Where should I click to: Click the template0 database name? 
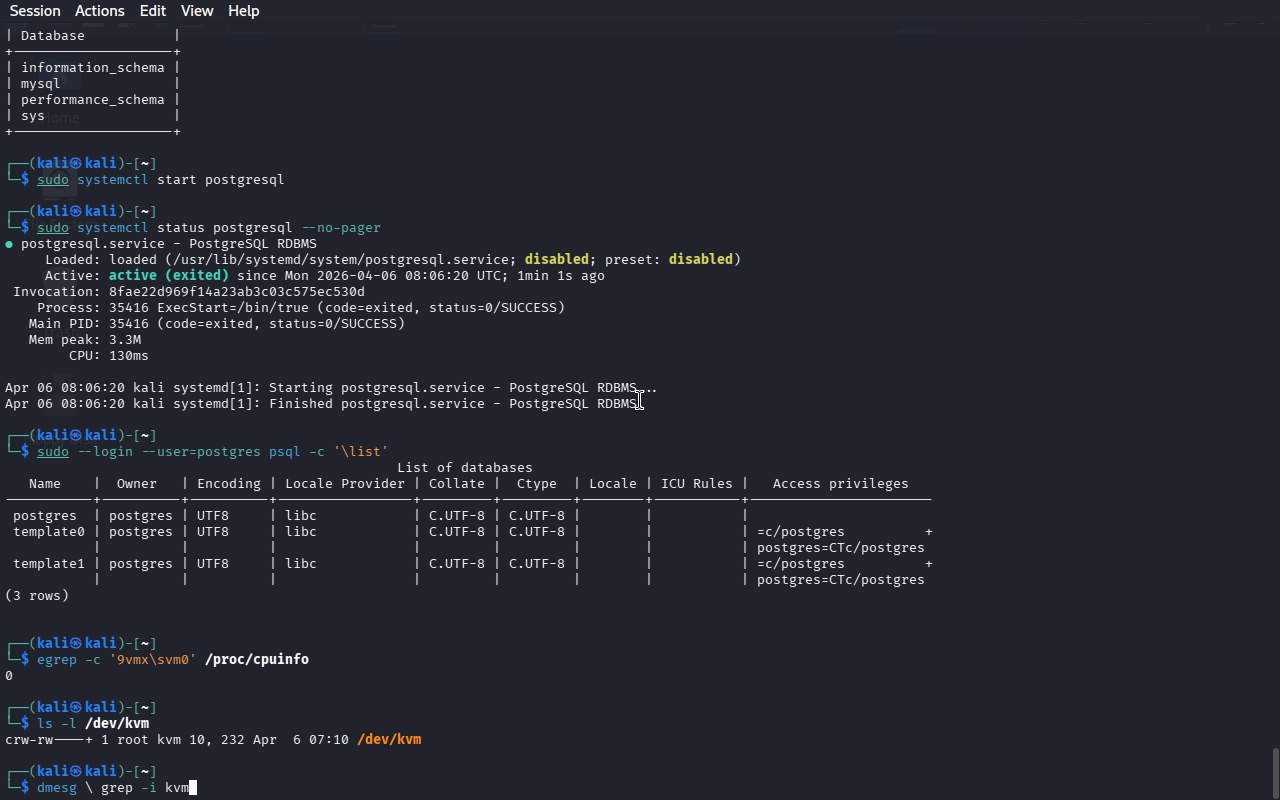click(49, 532)
